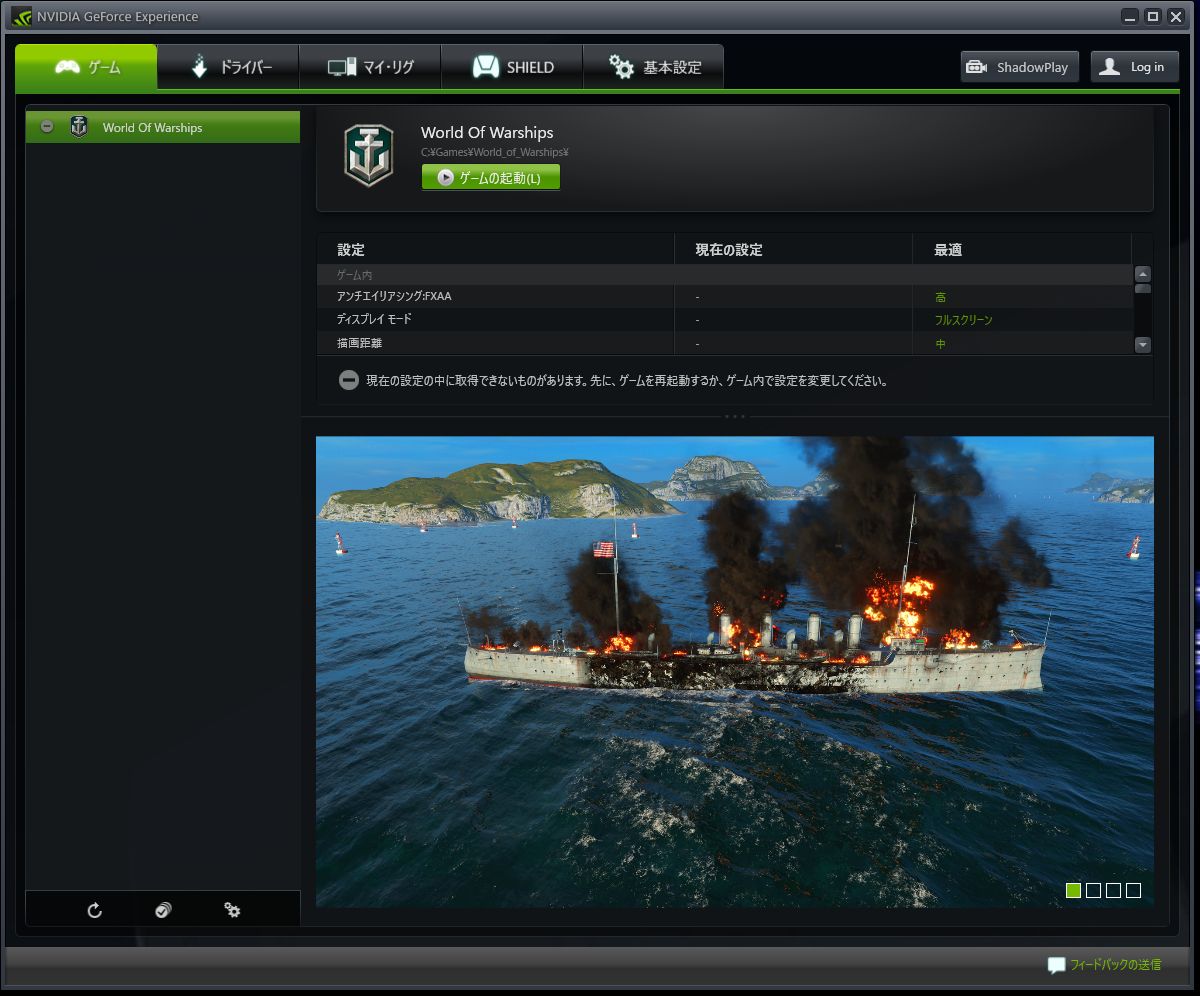Screen dimensions: 1200x996
Task: Minimize the GeForce Experience window
Action: (x=1131, y=16)
